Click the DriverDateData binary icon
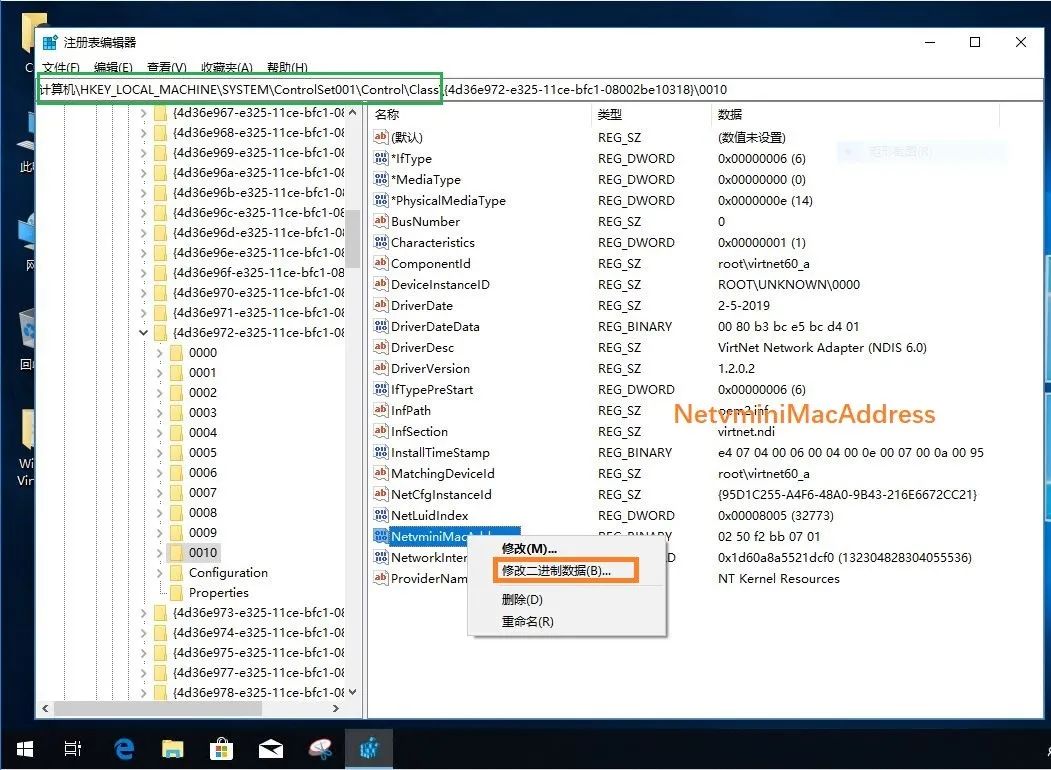 pos(381,326)
